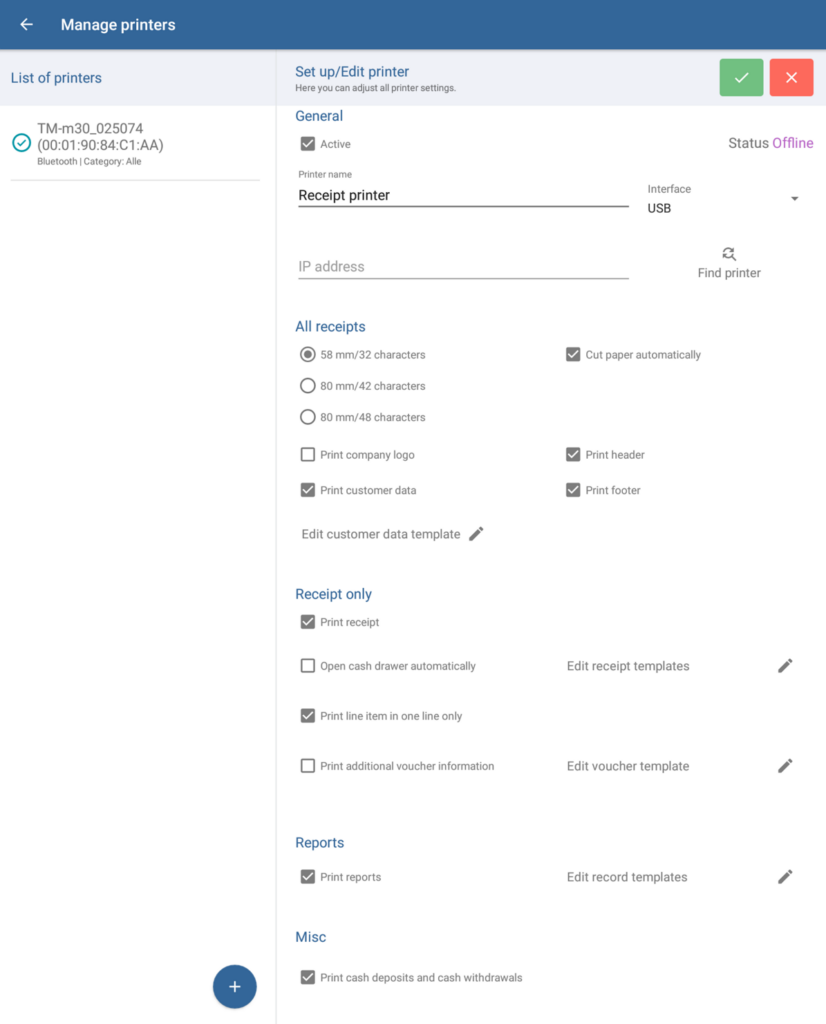Viewport: 826px width, 1024px height.
Task: Enable the Print company logo checkbox
Action: (x=308, y=455)
